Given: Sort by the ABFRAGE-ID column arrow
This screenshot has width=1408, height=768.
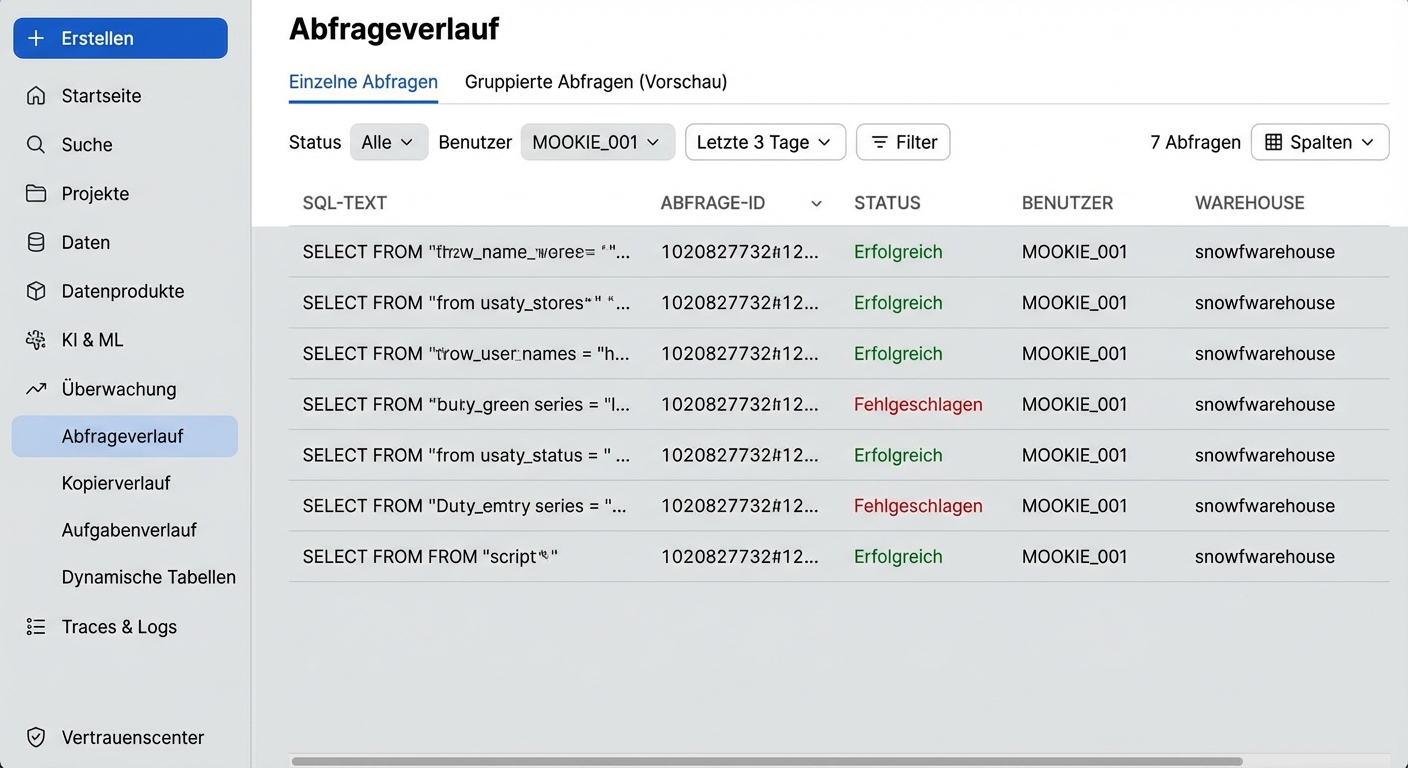Looking at the screenshot, I should coord(816,204).
